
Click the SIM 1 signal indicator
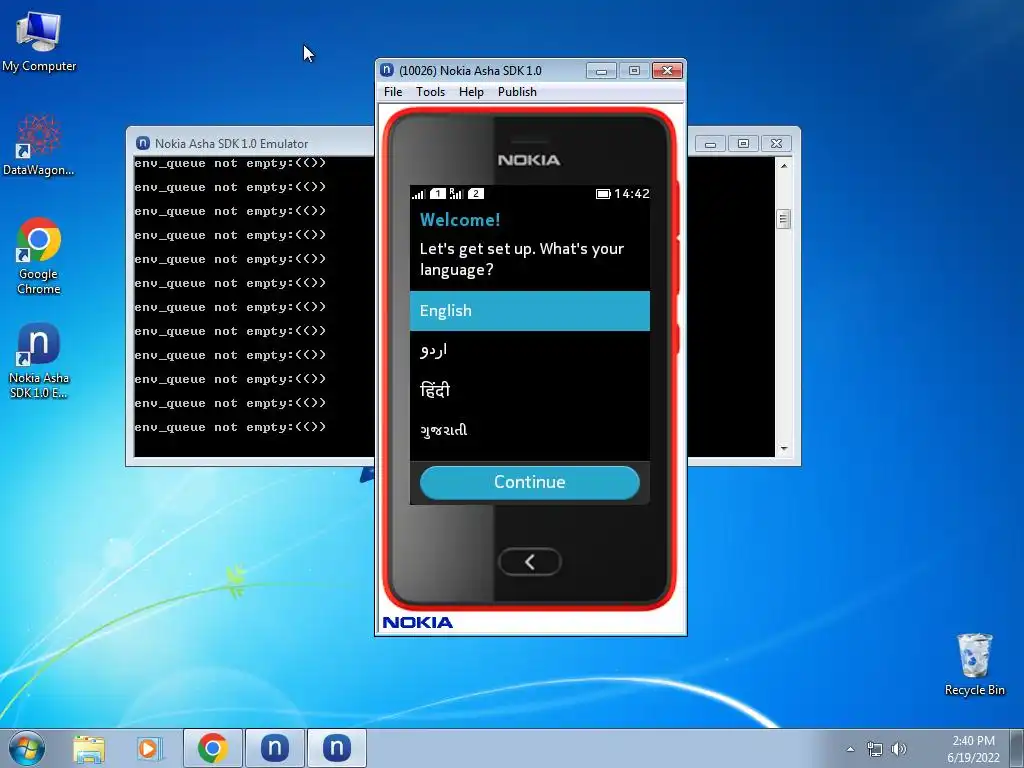tap(429, 193)
